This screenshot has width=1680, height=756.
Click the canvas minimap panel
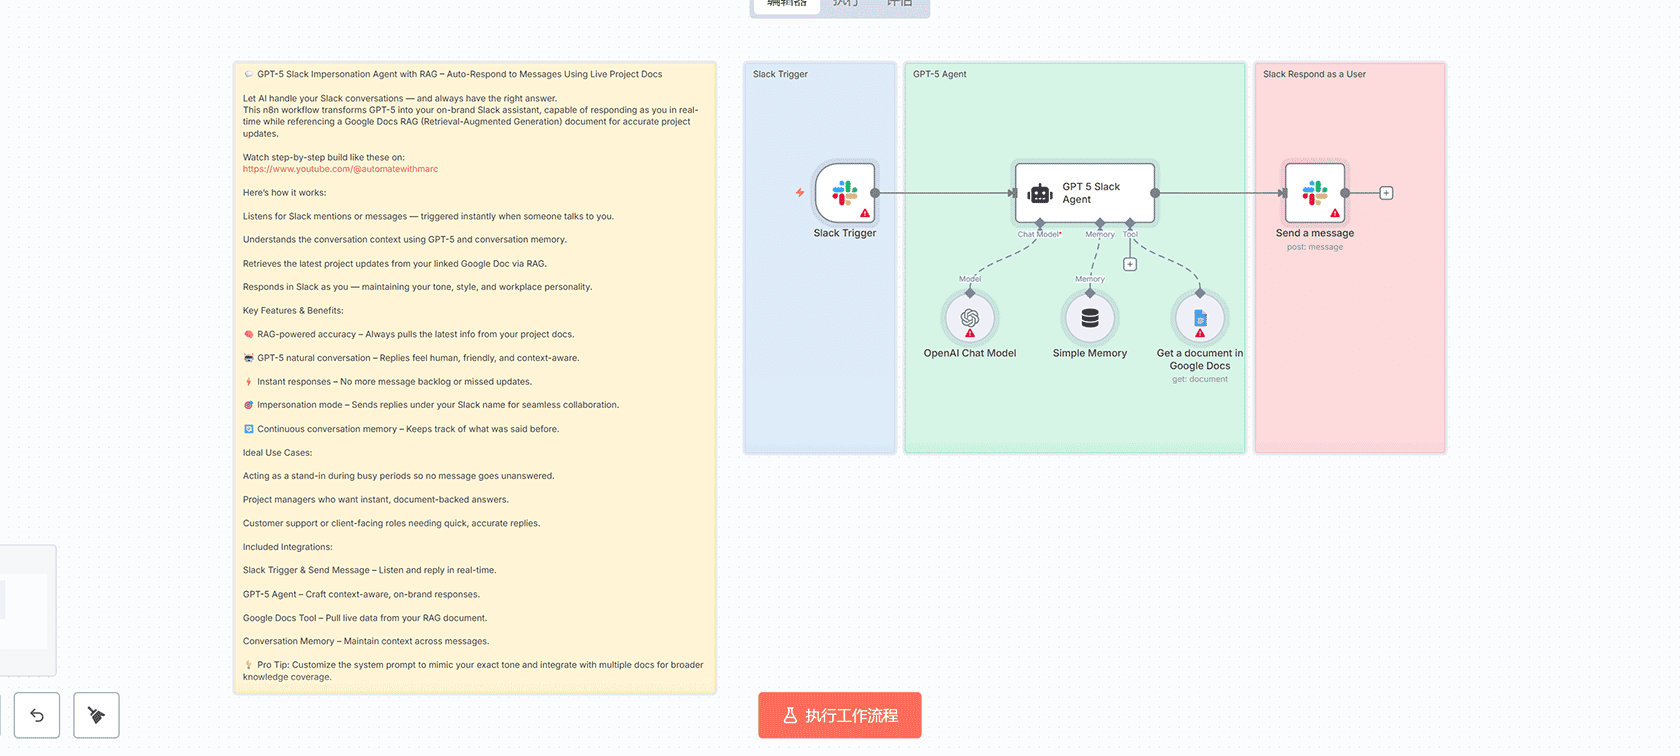point(25,610)
